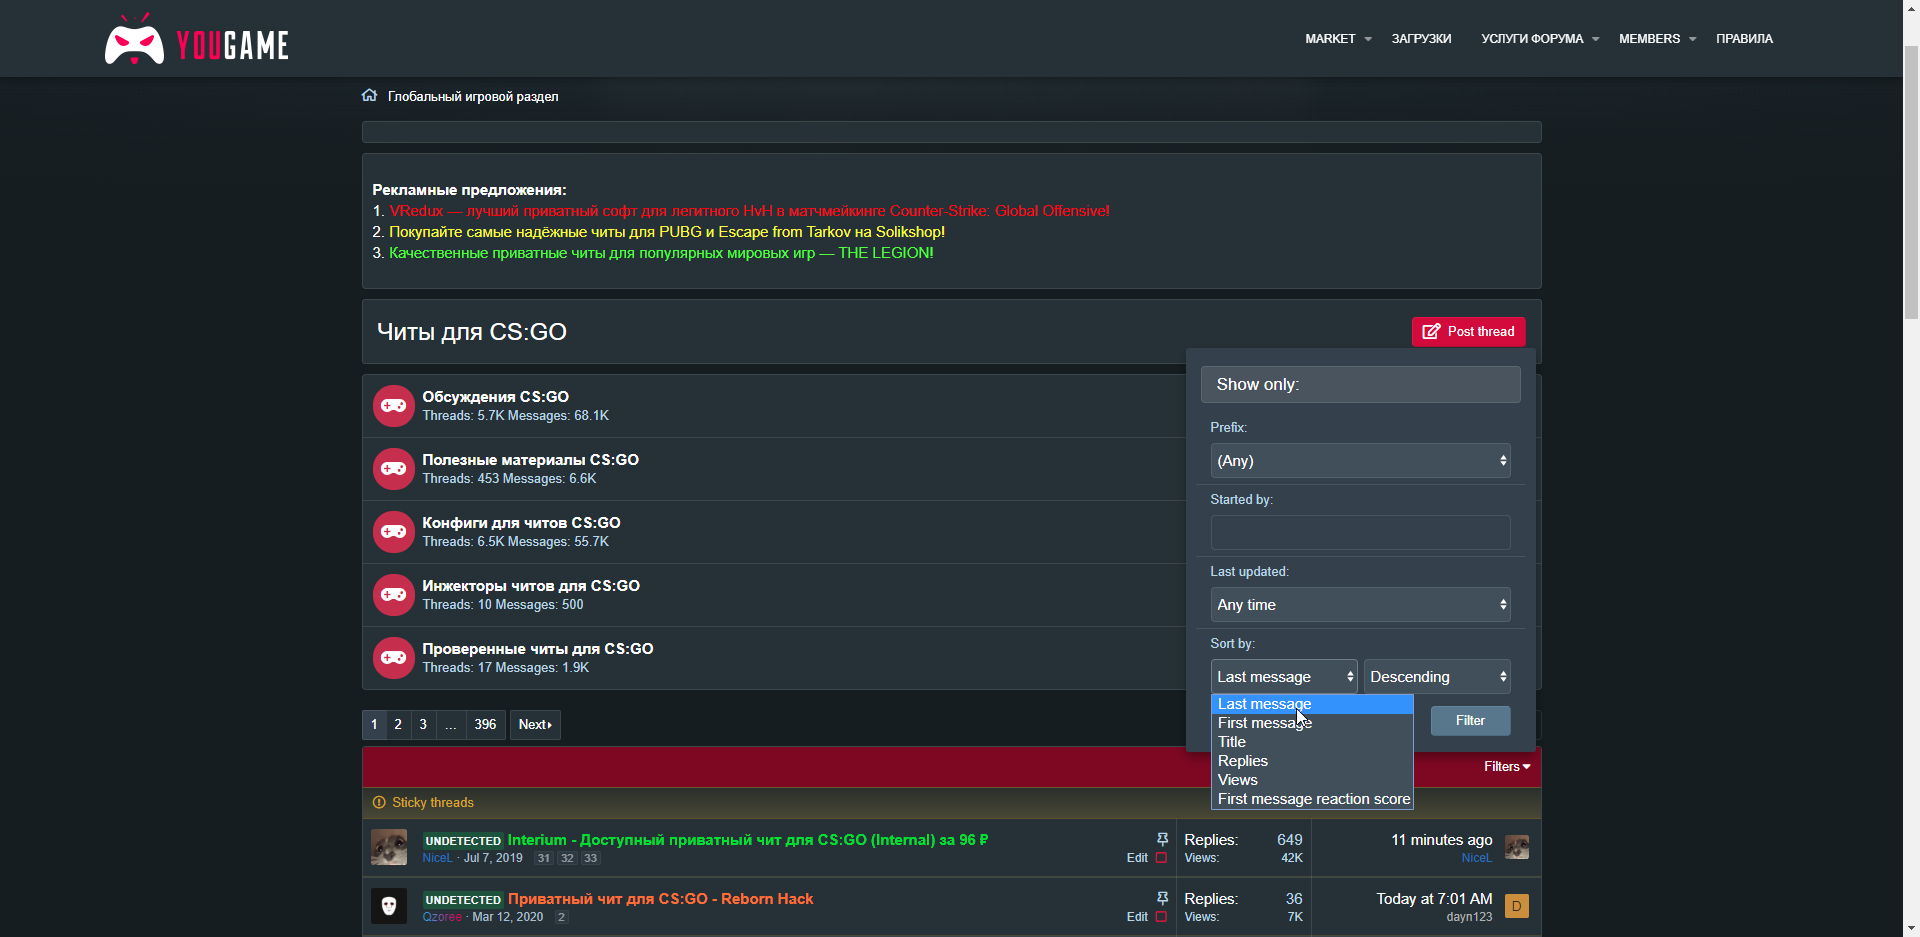The height and width of the screenshot is (937, 1920).
Task: Open the Обсуждения CS:GO subforum title
Action: pos(495,397)
